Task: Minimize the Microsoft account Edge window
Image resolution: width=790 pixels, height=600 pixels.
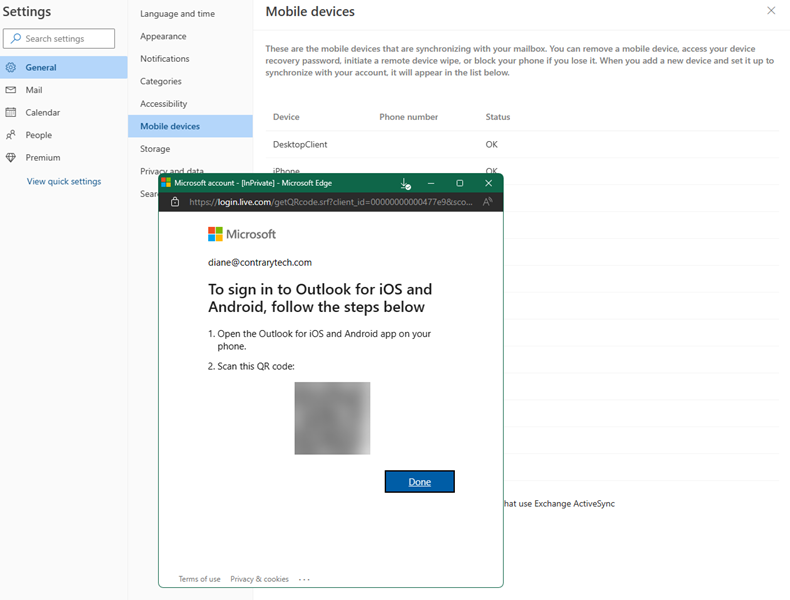Action: tap(431, 183)
